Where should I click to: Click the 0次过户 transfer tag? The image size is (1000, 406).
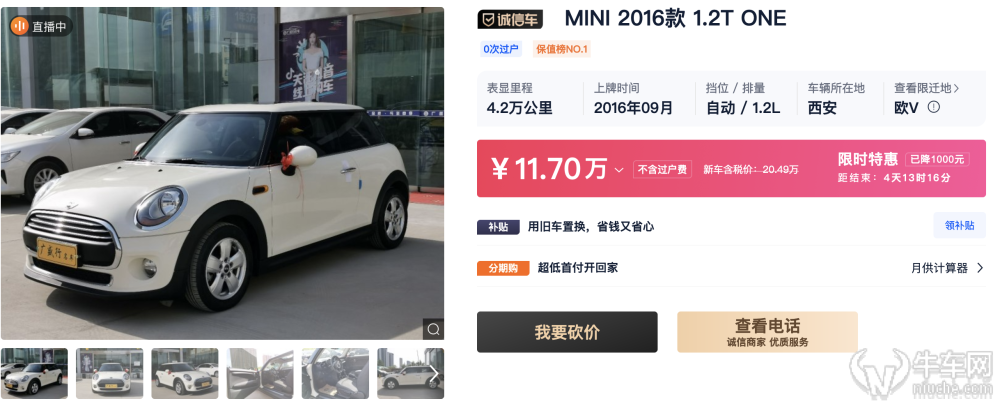point(501,49)
